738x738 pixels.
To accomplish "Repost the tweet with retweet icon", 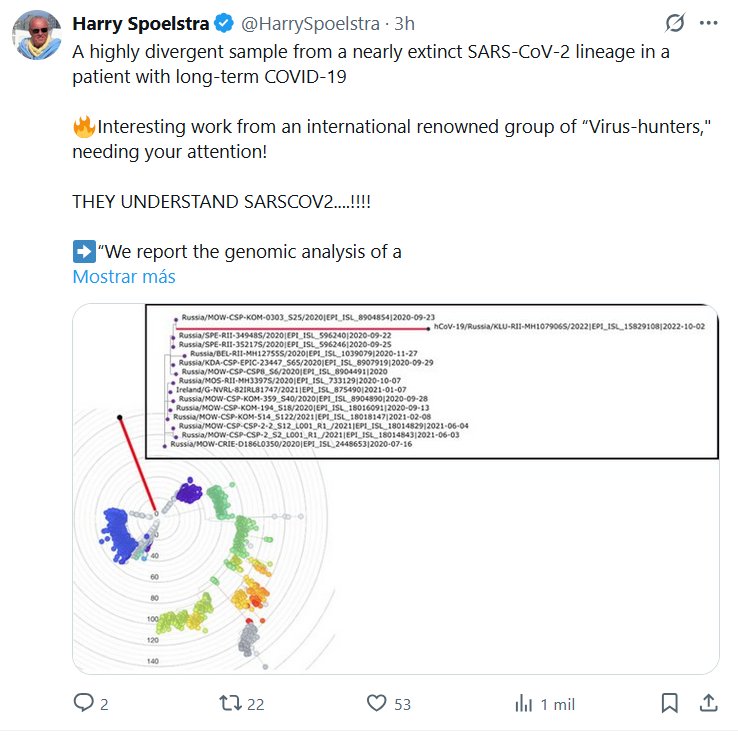I will click(x=229, y=704).
